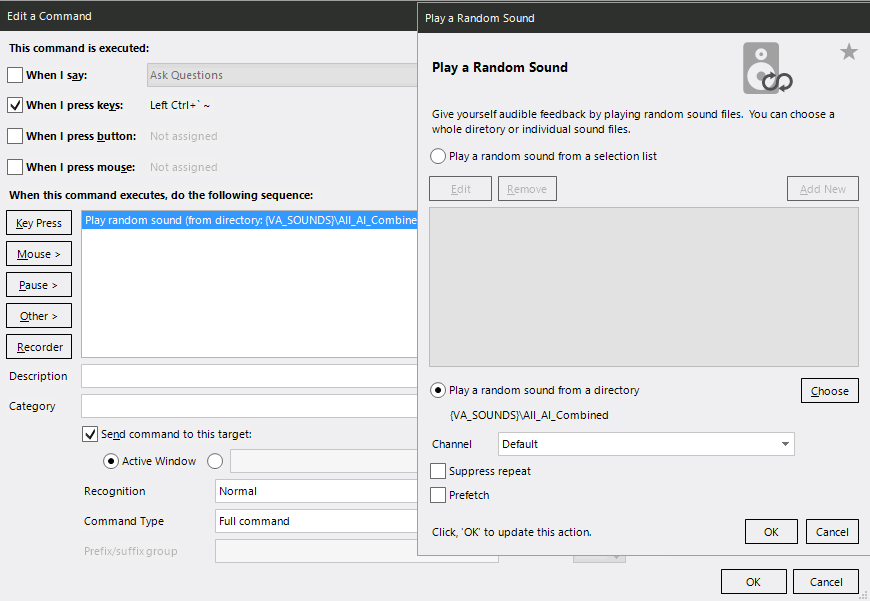Click the Choose directory button
The height and width of the screenshot is (601, 870).
tap(829, 391)
